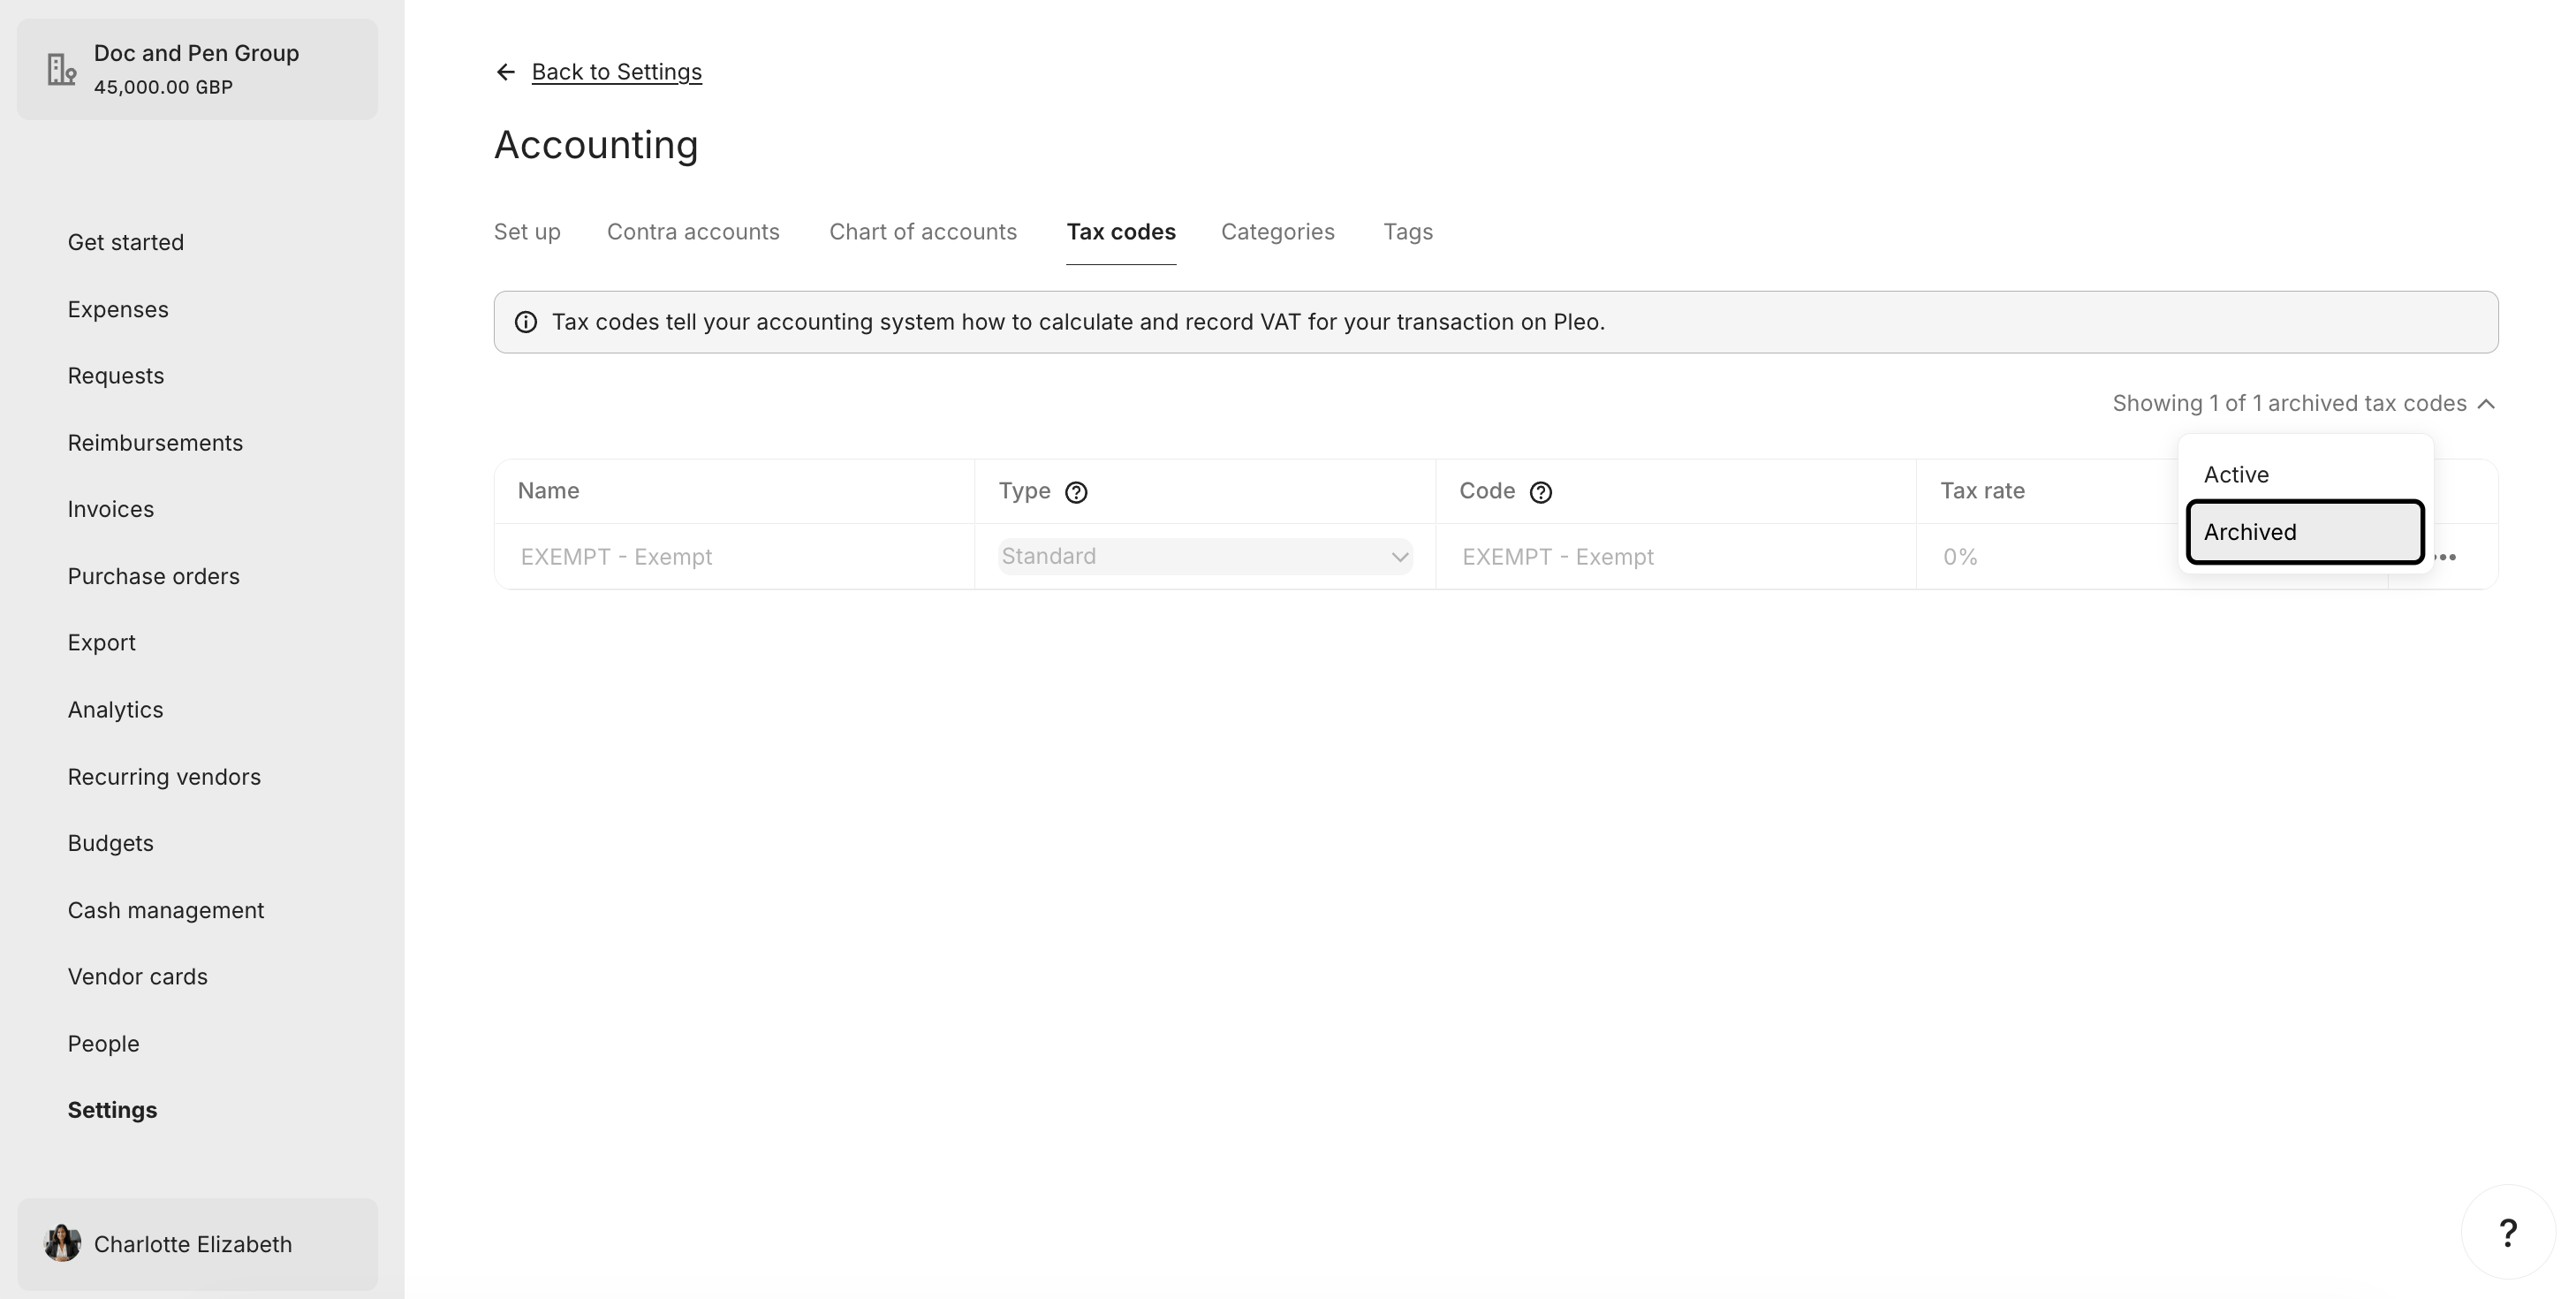Viewport: 2576px width, 1299px height.
Task: Follow the Back to Settings link
Action: 616,72
